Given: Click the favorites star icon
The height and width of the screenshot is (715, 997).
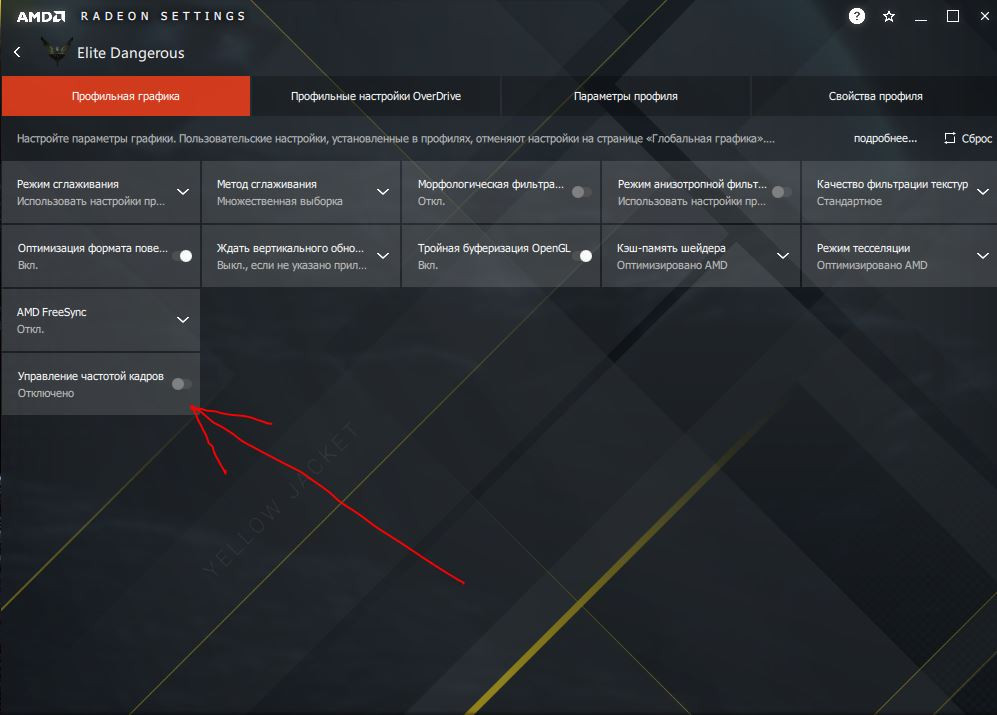Looking at the screenshot, I should [889, 17].
